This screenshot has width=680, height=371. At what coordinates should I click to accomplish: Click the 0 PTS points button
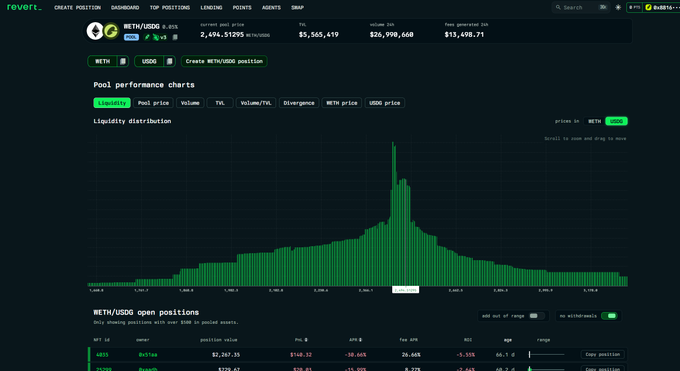[634, 7]
